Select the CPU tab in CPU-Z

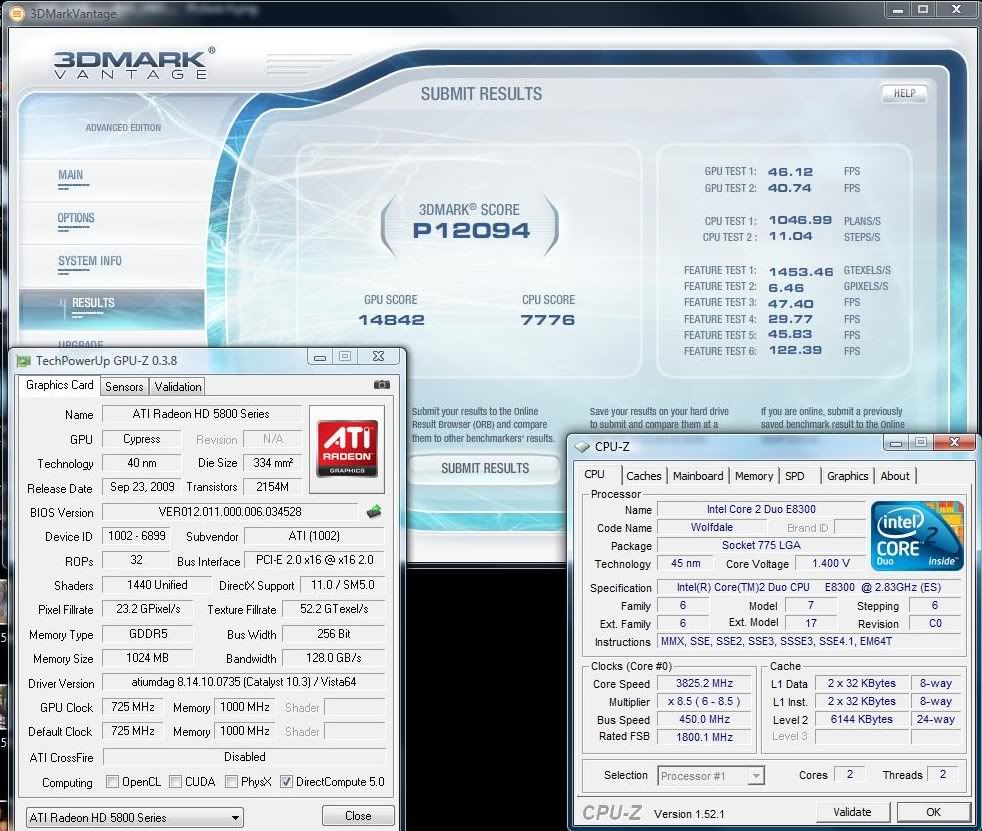[x=594, y=475]
